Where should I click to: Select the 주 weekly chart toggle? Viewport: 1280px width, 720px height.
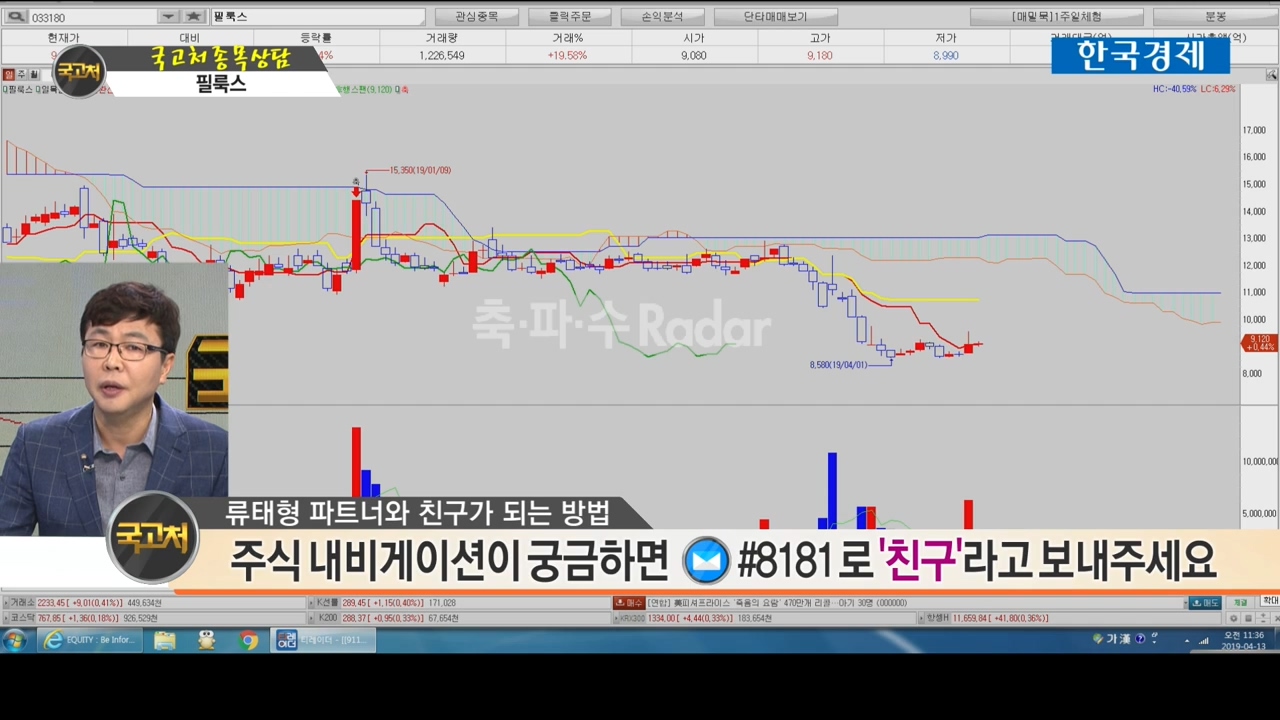point(21,75)
